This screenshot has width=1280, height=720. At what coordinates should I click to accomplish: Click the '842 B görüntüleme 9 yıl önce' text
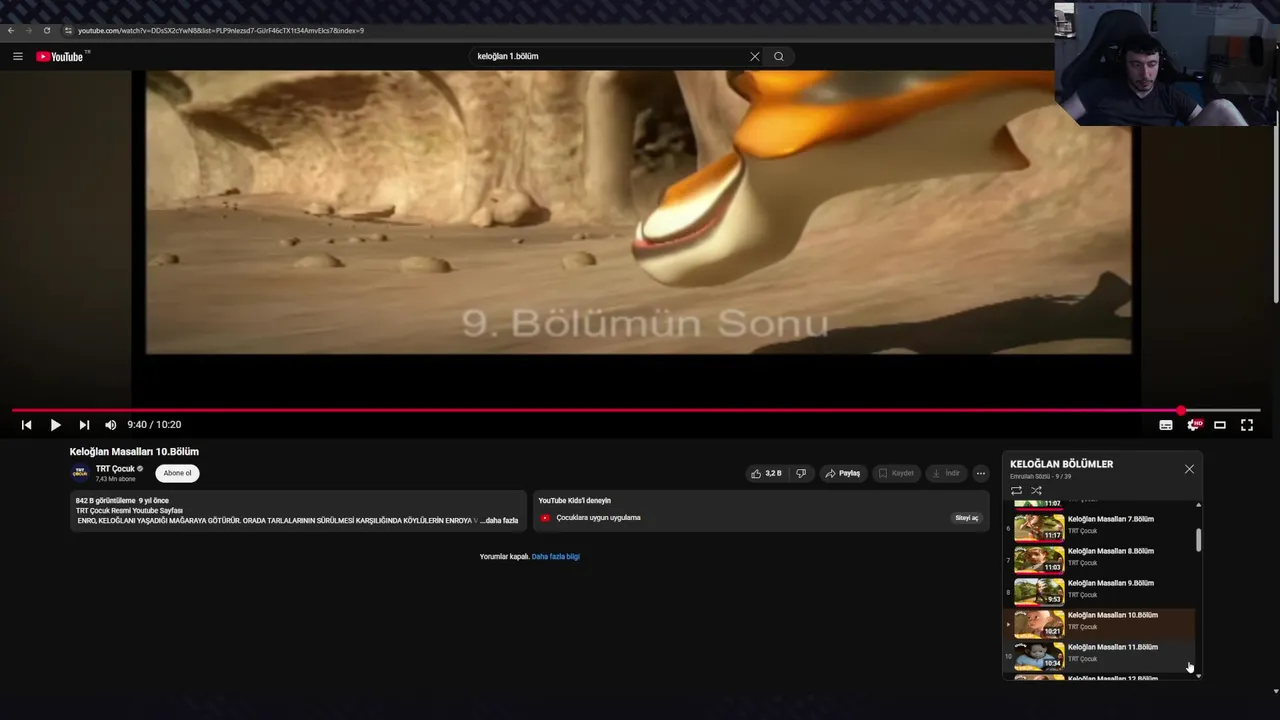[122, 501]
